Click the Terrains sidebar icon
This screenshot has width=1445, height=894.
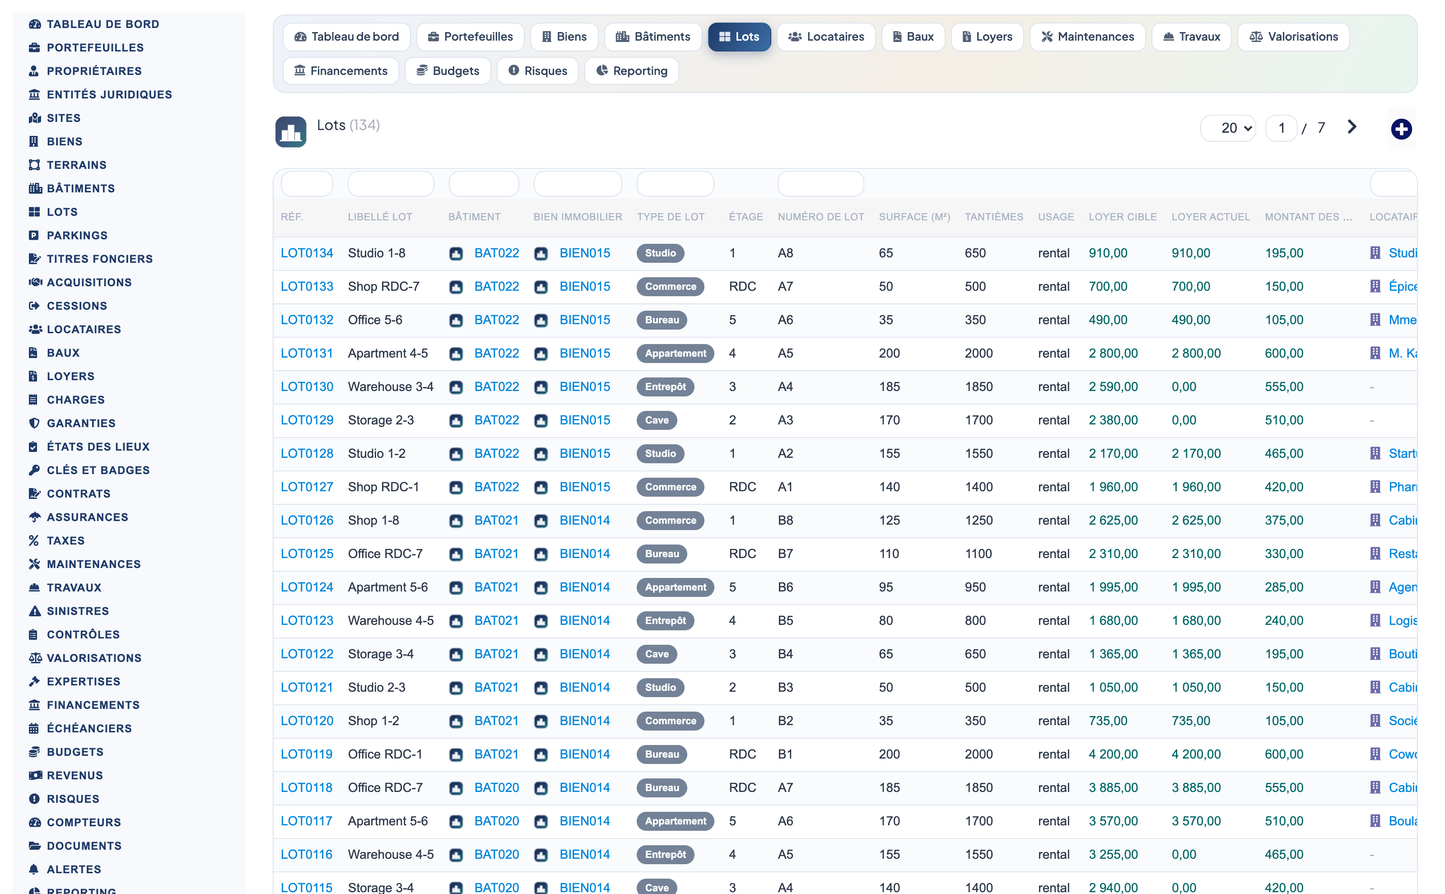pos(35,165)
